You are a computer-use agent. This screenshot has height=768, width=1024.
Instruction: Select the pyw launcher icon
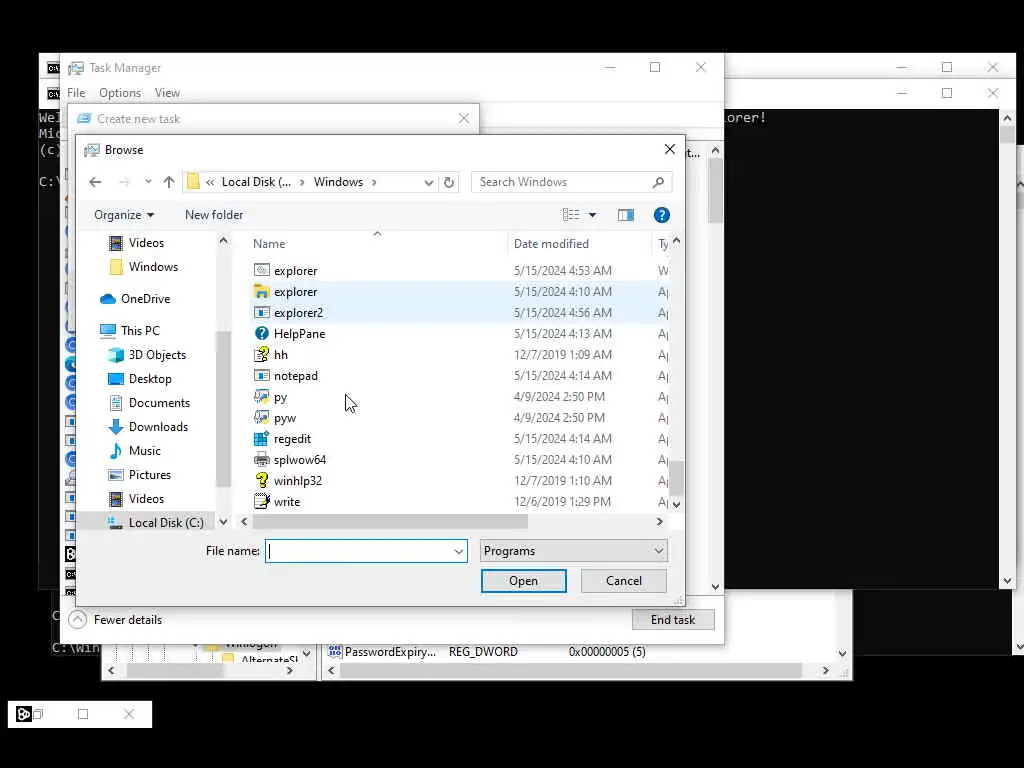261,417
